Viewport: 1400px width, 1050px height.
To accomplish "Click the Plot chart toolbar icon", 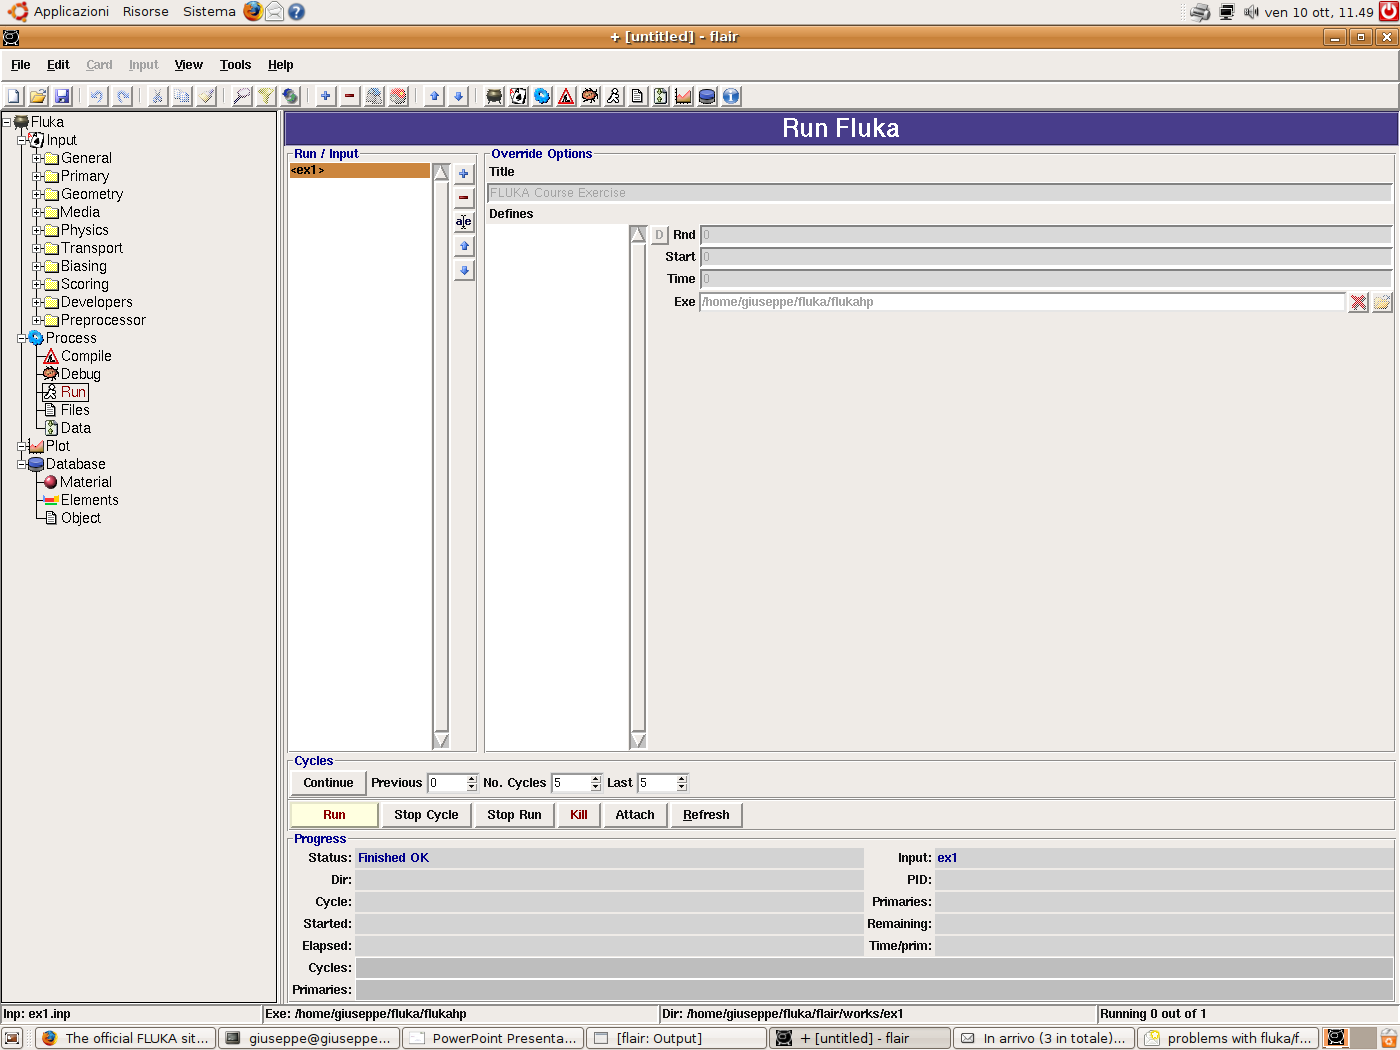I will 684,96.
